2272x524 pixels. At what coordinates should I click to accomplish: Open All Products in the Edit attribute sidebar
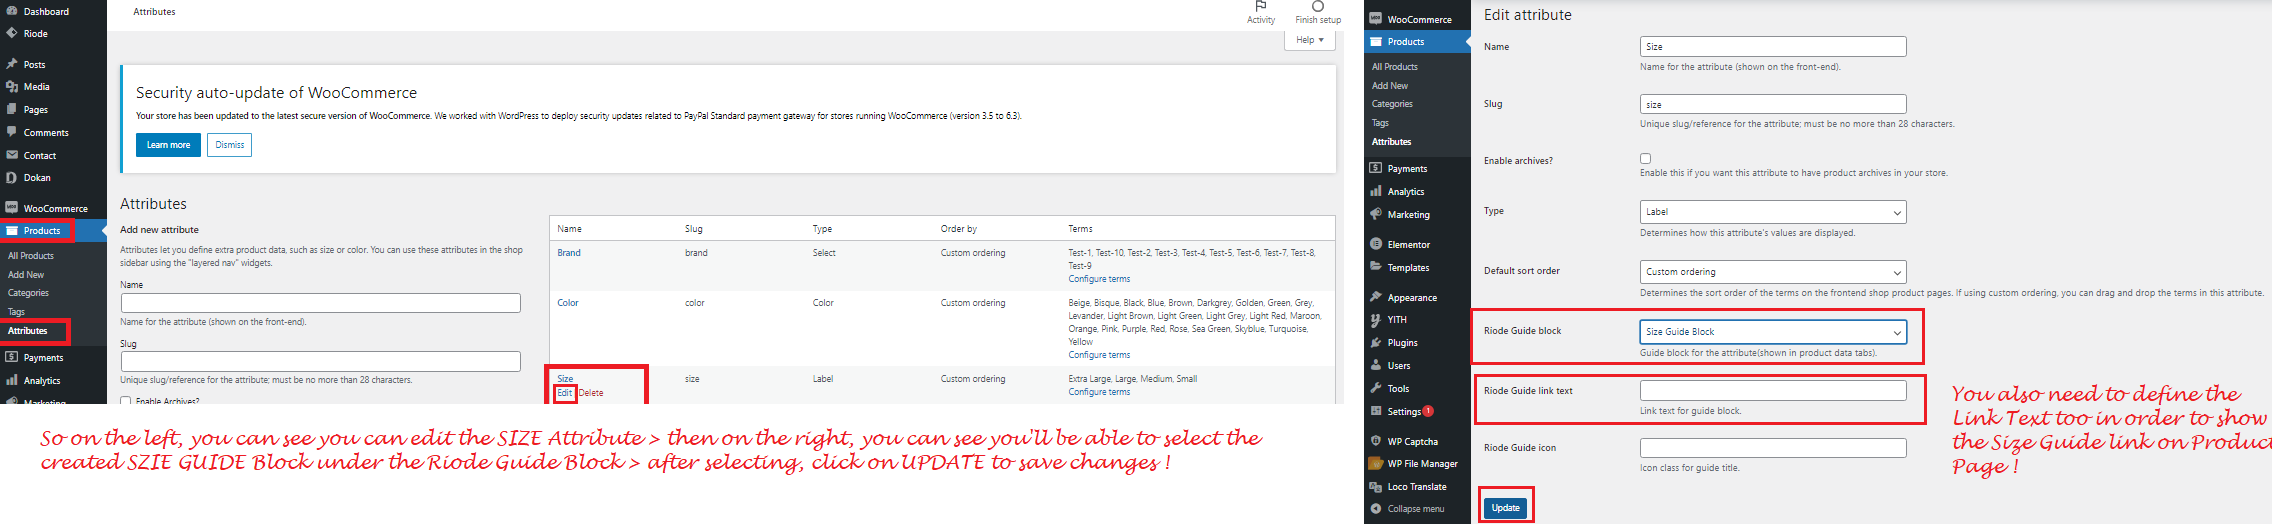[1395, 67]
